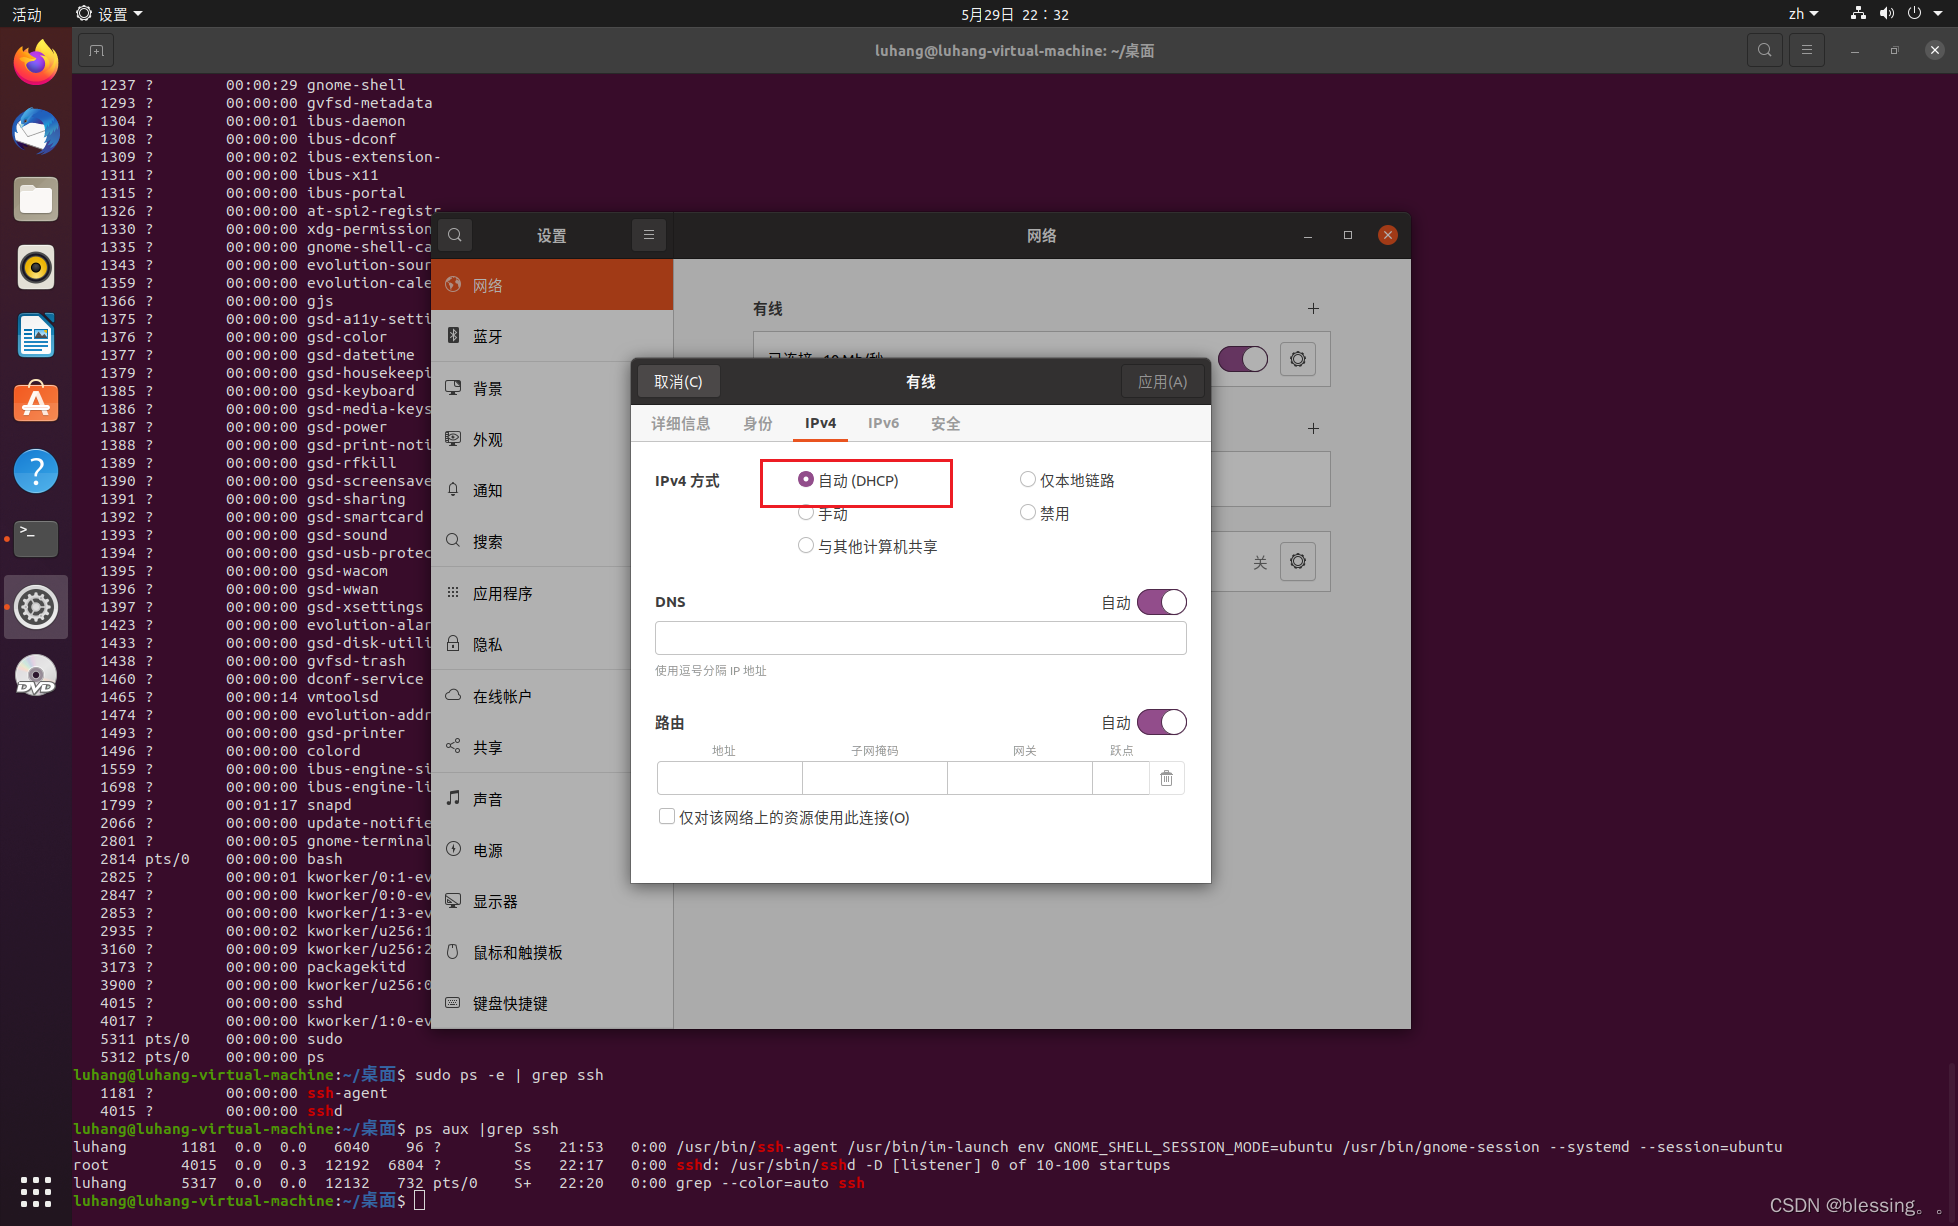The image size is (1958, 1226).
Task: Switch to the 详细信息 tab
Action: click(x=681, y=423)
